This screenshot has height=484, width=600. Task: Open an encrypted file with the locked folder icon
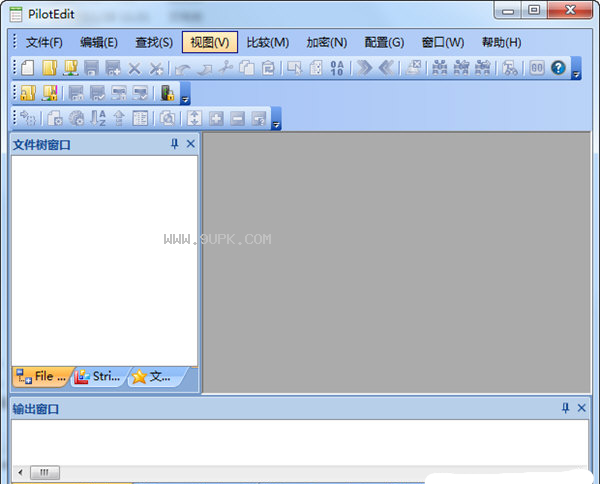pos(28,93)
